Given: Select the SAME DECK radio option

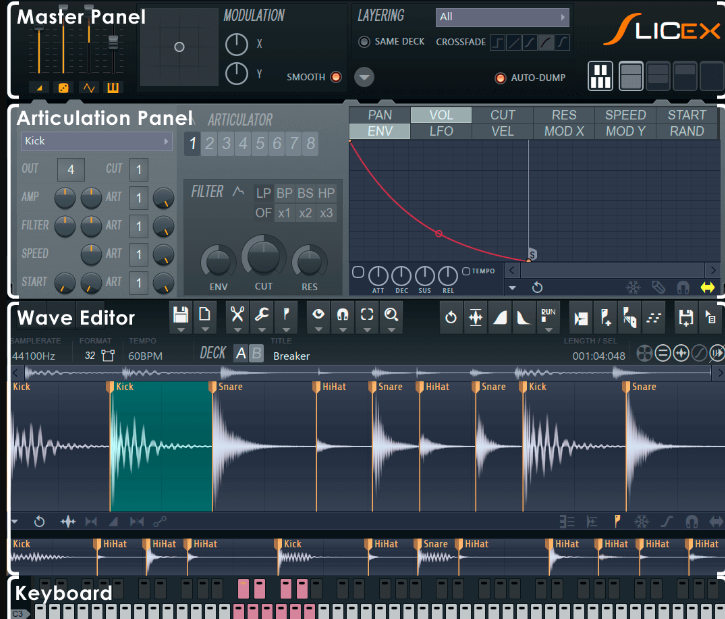Looking at the screenshot, I should coord(364,42).
